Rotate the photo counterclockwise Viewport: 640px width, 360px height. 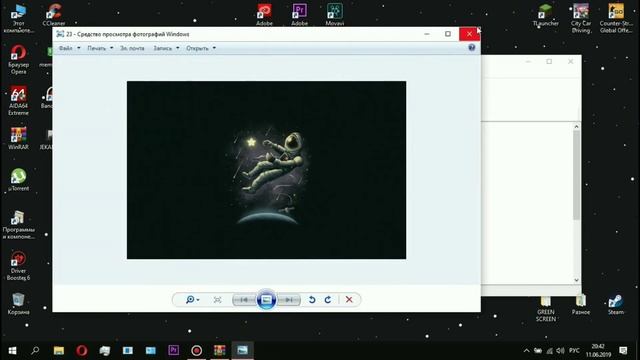(x=312, y=300)
